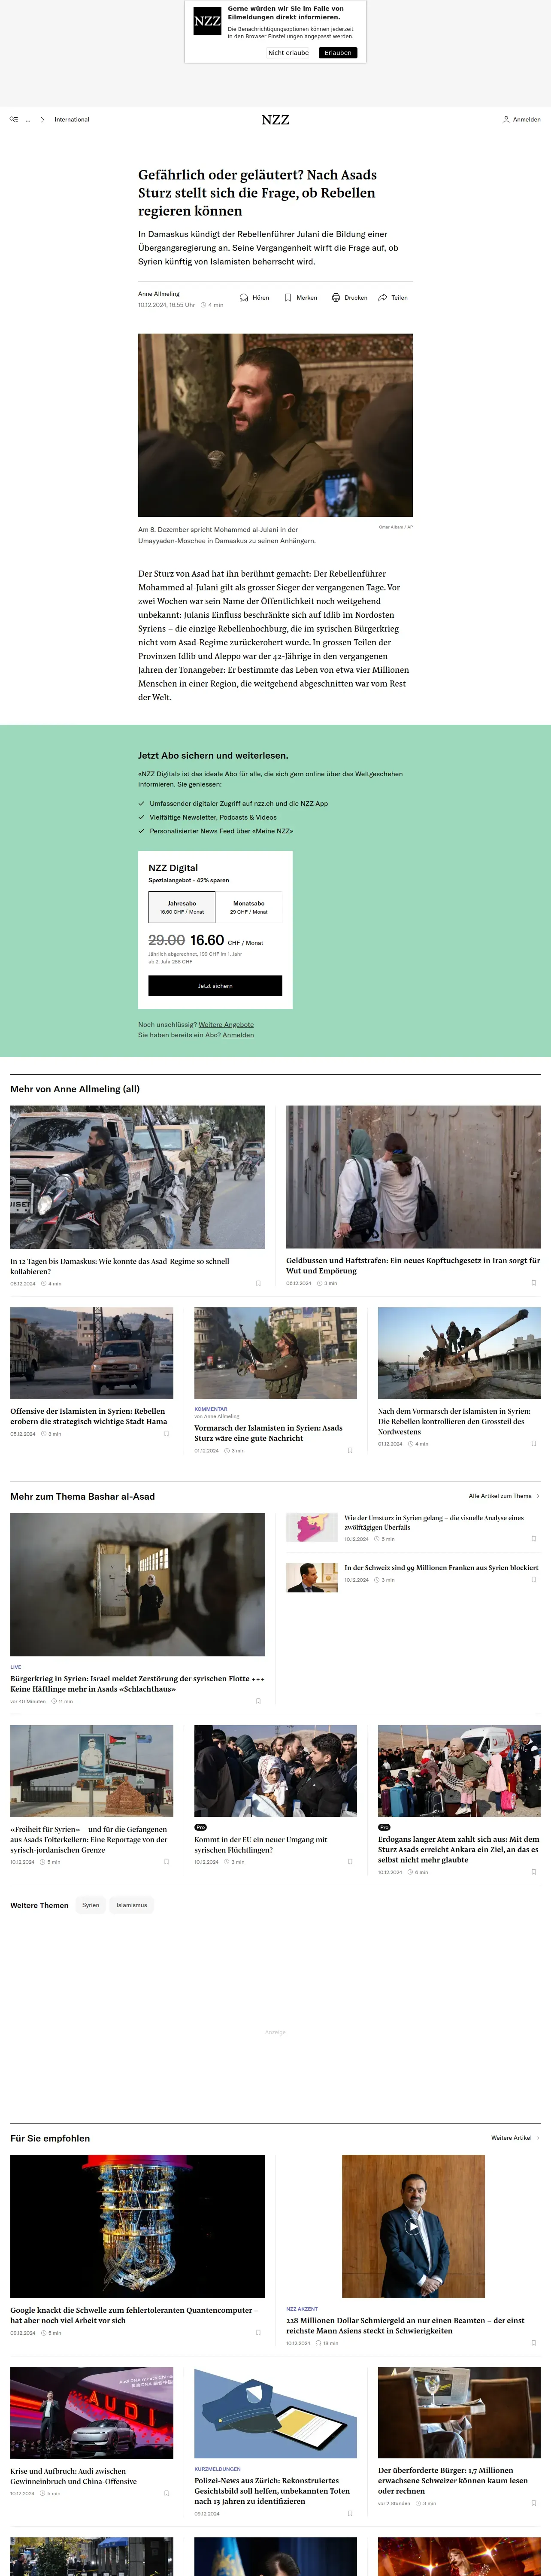Viewport: 551px width, 2576px height.
Task: Bookmark '228 Millionen Dollar Schmiergeld' article
Action: 533,2342
